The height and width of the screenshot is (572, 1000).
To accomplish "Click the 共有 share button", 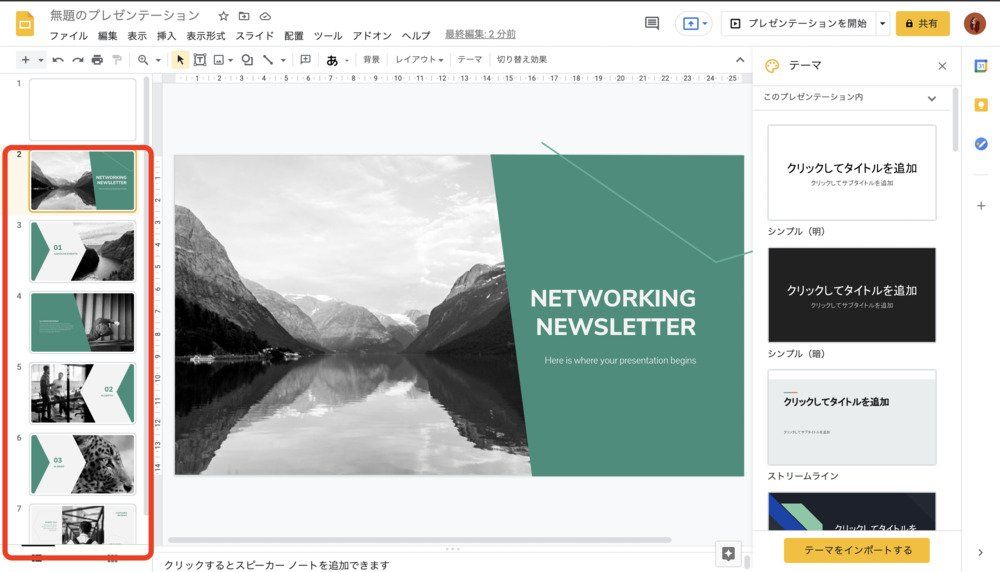I will [922, 23].
